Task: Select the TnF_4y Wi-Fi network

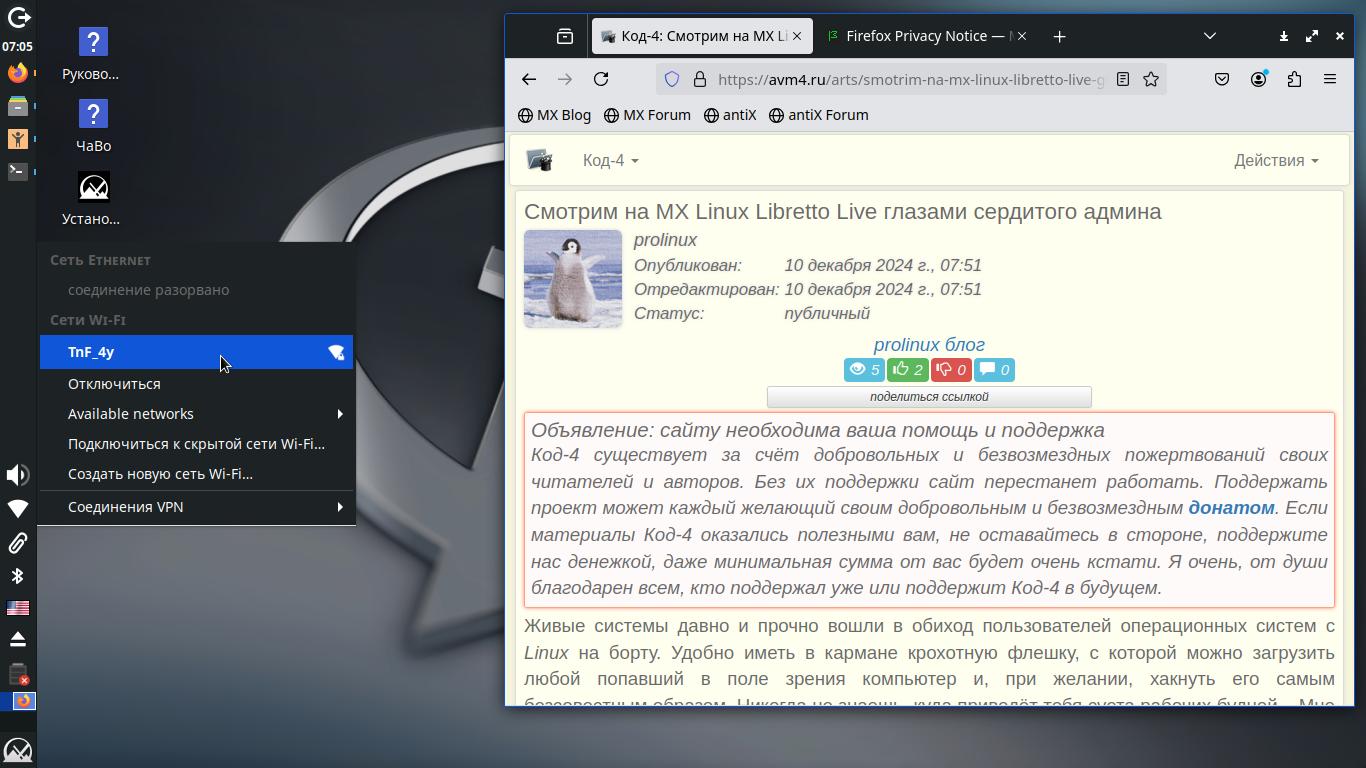Action: click(196, 352)
